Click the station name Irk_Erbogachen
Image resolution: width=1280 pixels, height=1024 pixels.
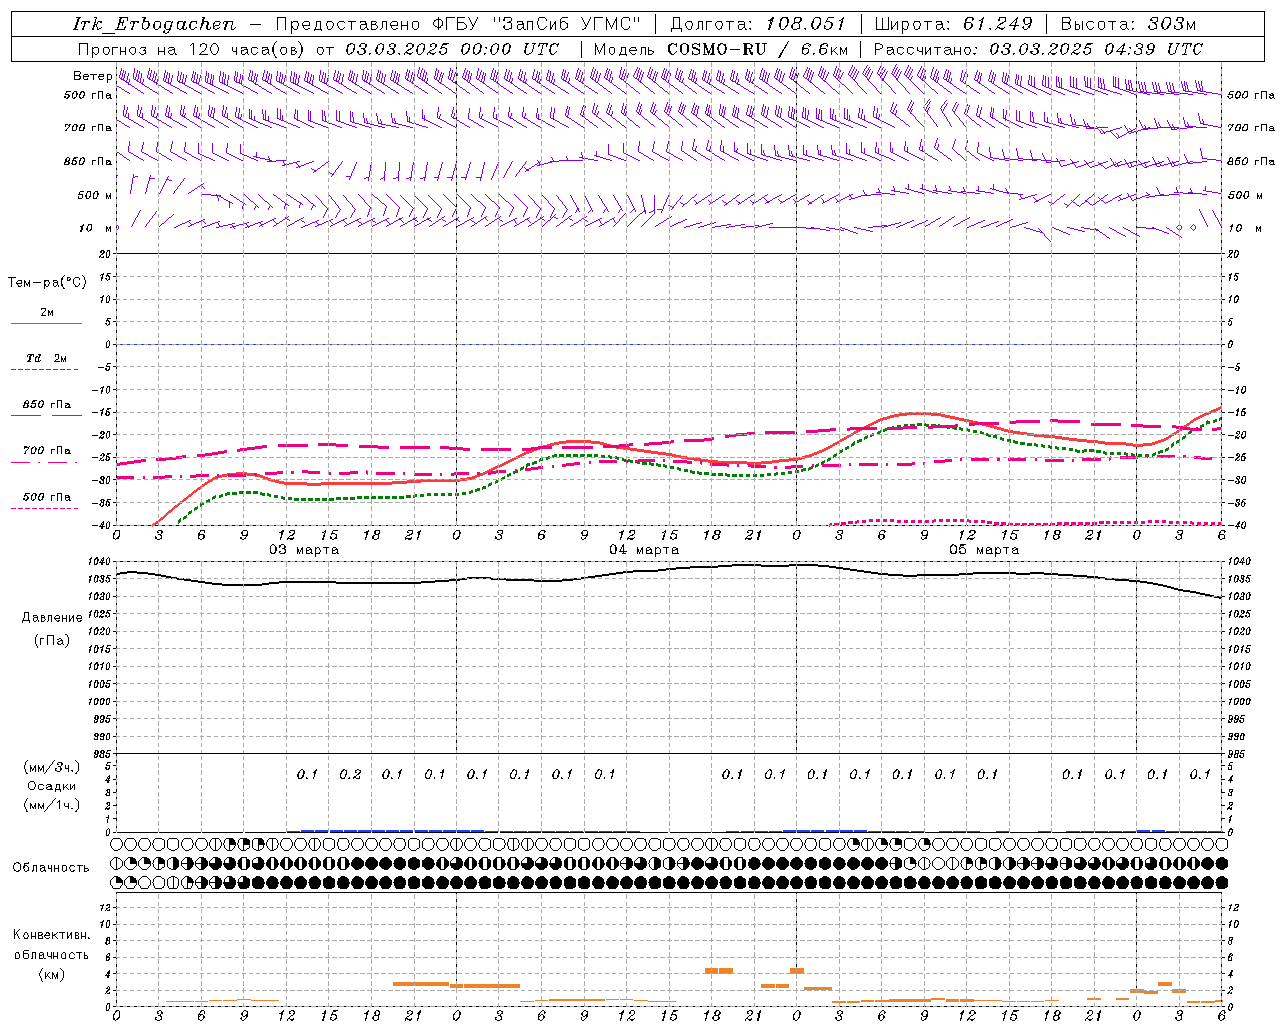(x=155, y=24)
